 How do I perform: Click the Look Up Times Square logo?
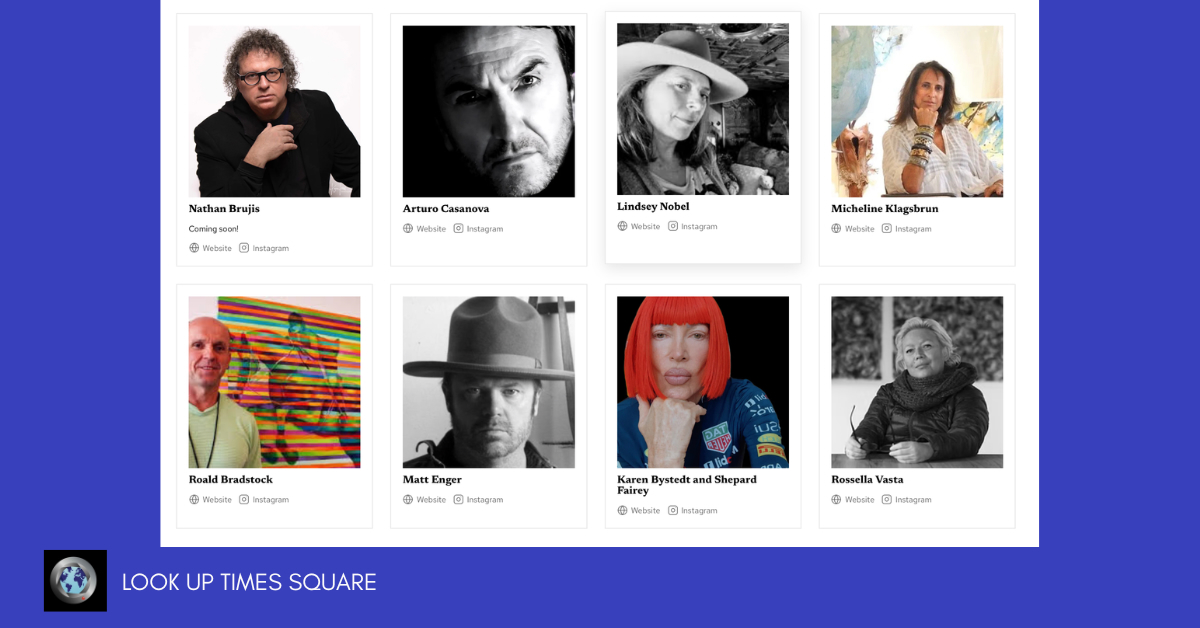(x=75, y=580)
